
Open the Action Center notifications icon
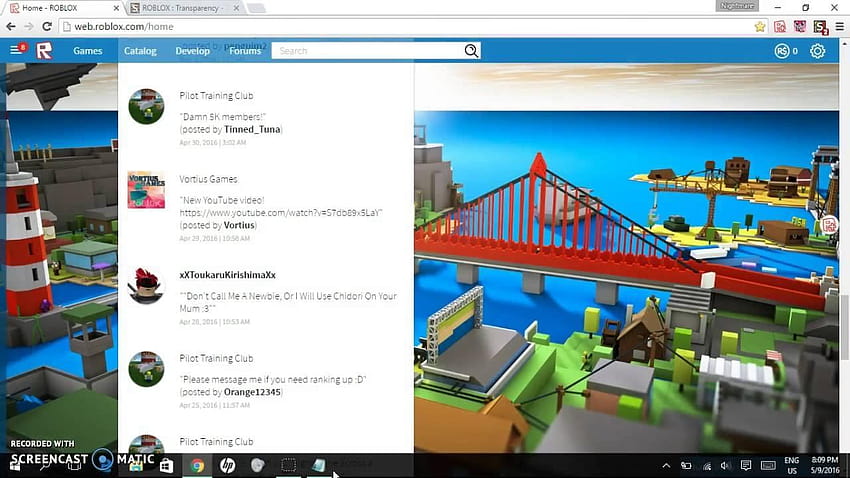pos(746,466)
